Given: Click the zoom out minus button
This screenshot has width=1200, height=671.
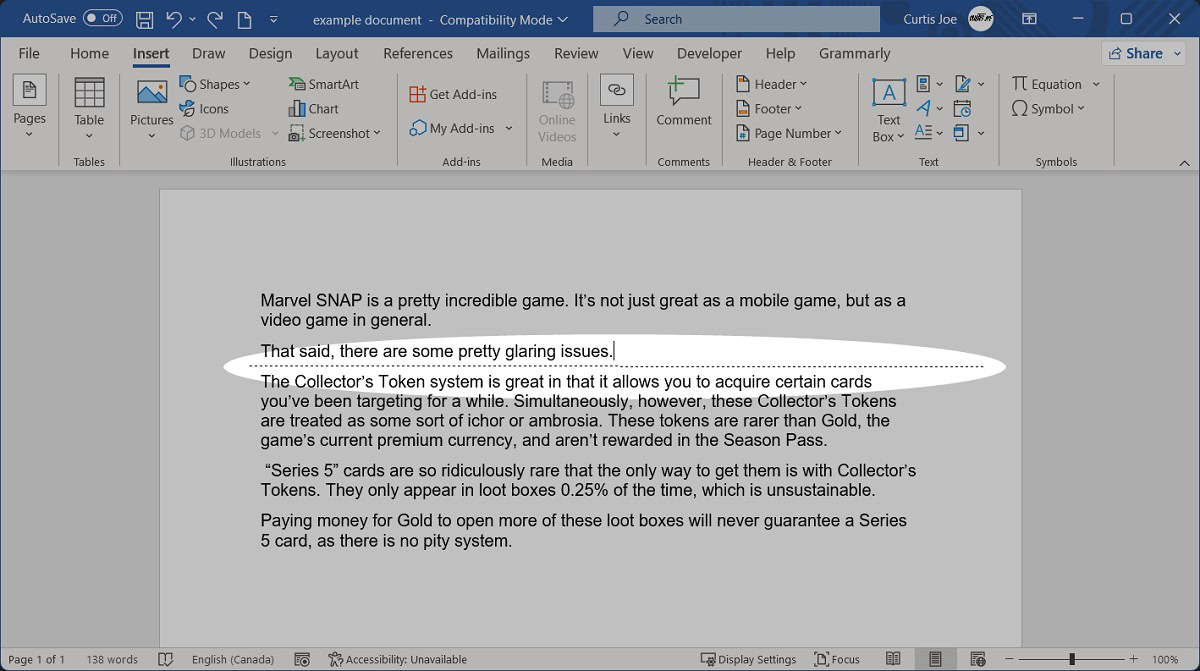Looking at the screenshot, I should tap(1009, 659).
